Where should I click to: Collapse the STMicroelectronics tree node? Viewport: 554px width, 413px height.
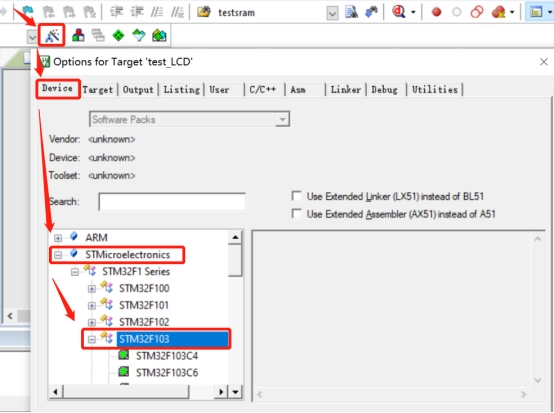[x=58, y=255]
